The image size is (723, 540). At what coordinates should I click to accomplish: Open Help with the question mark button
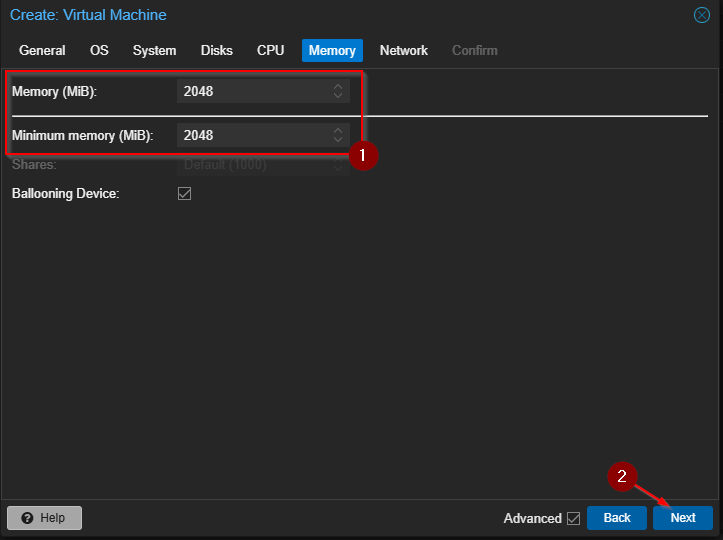pos(44,518)
